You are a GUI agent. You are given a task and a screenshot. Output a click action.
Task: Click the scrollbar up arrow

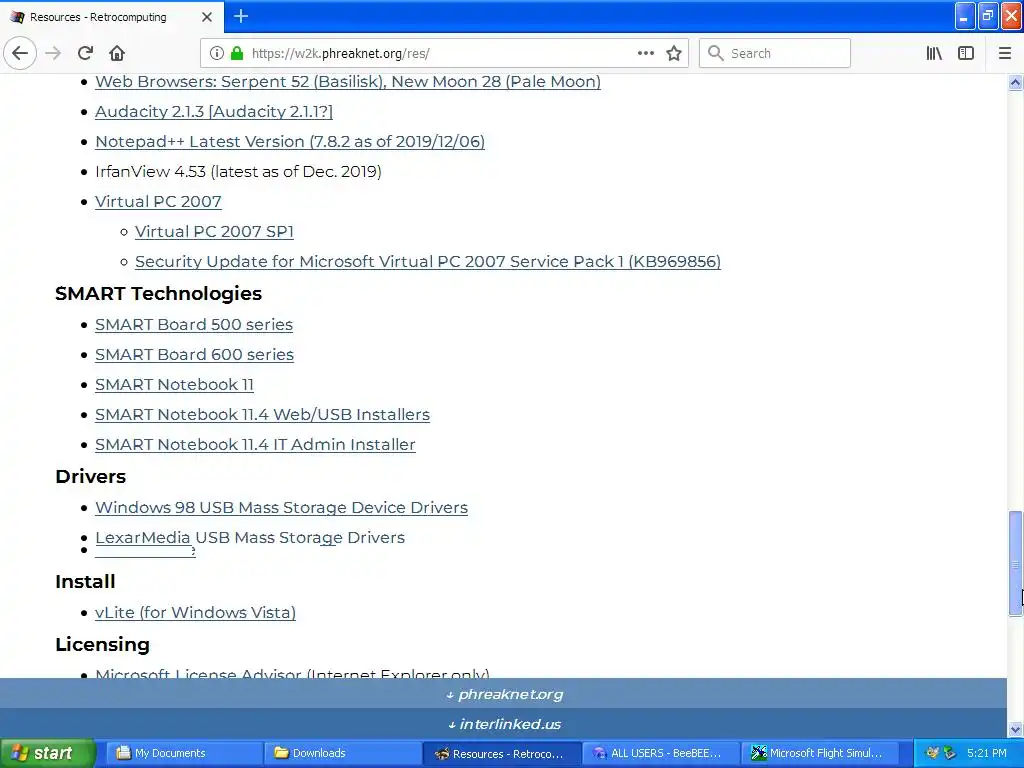(1015, 82)
